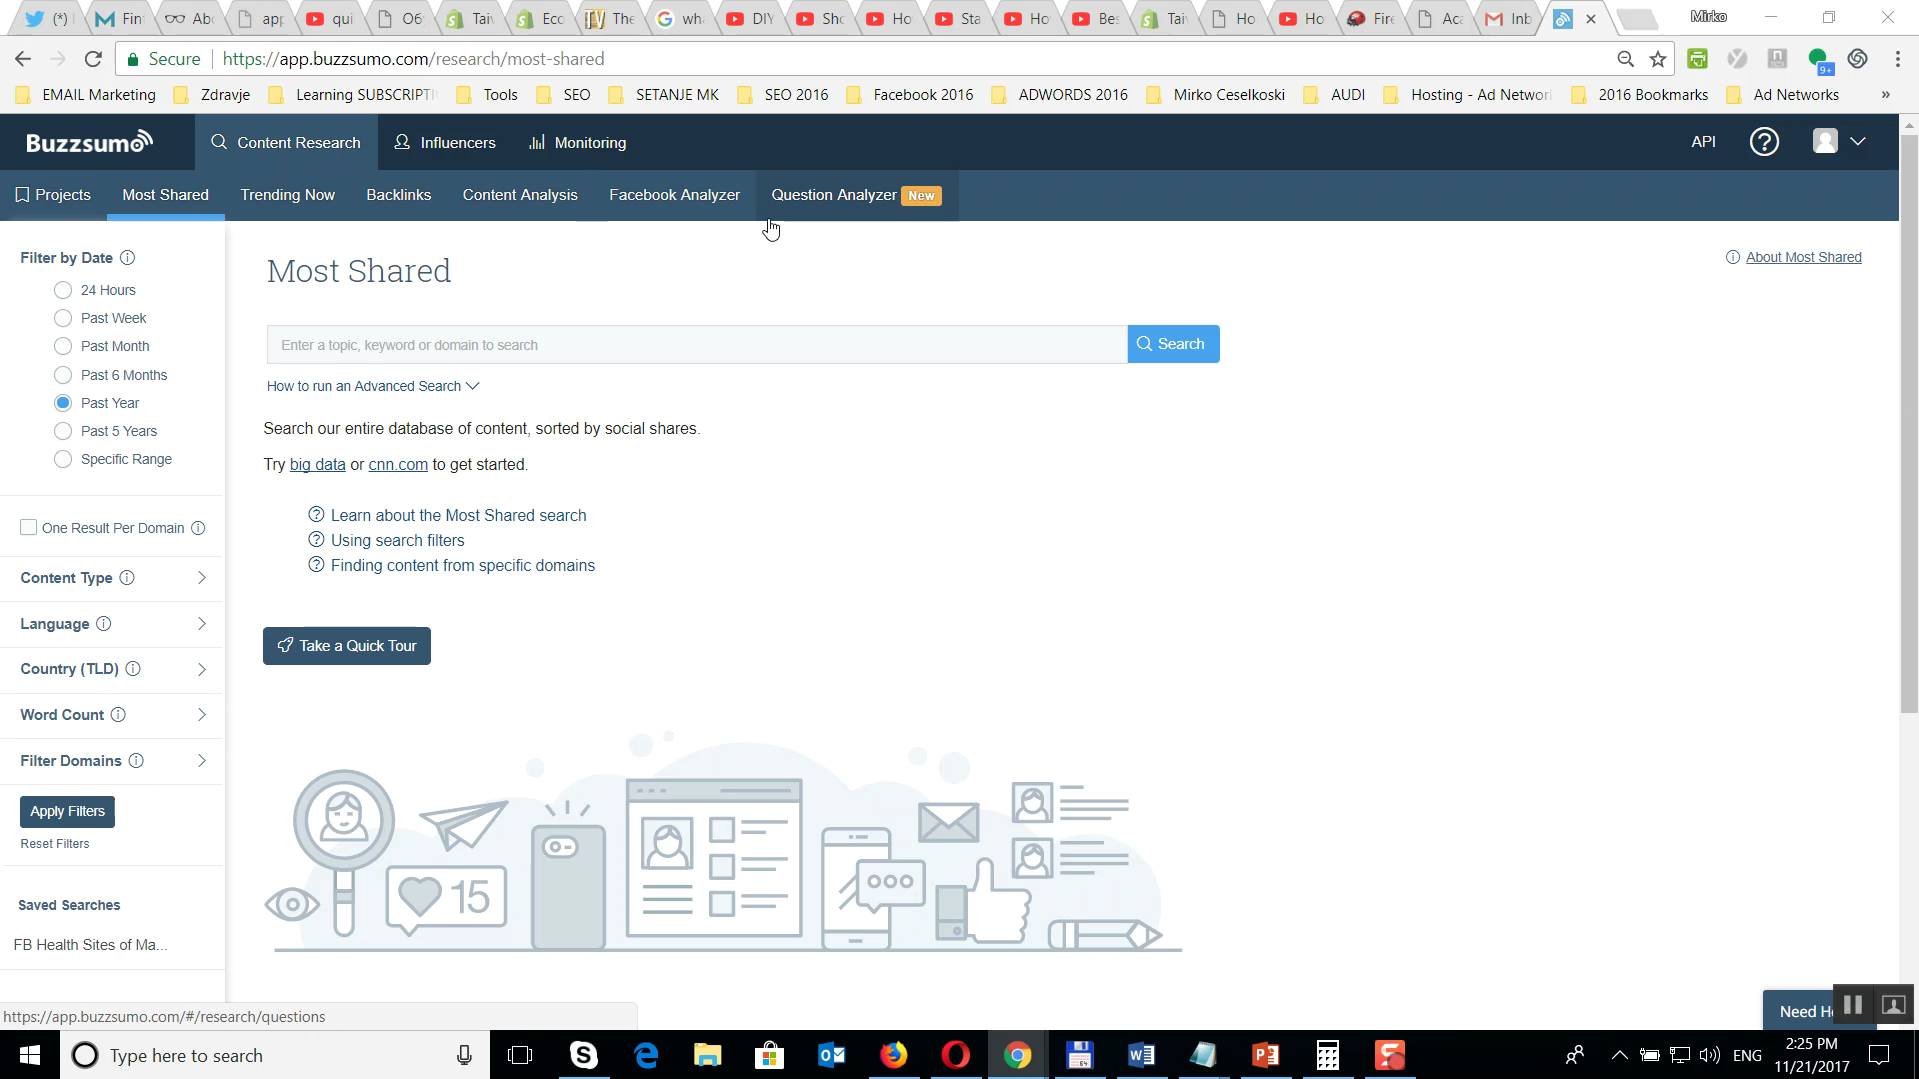Click the BuzzSumo logo

tap(90, 141)
